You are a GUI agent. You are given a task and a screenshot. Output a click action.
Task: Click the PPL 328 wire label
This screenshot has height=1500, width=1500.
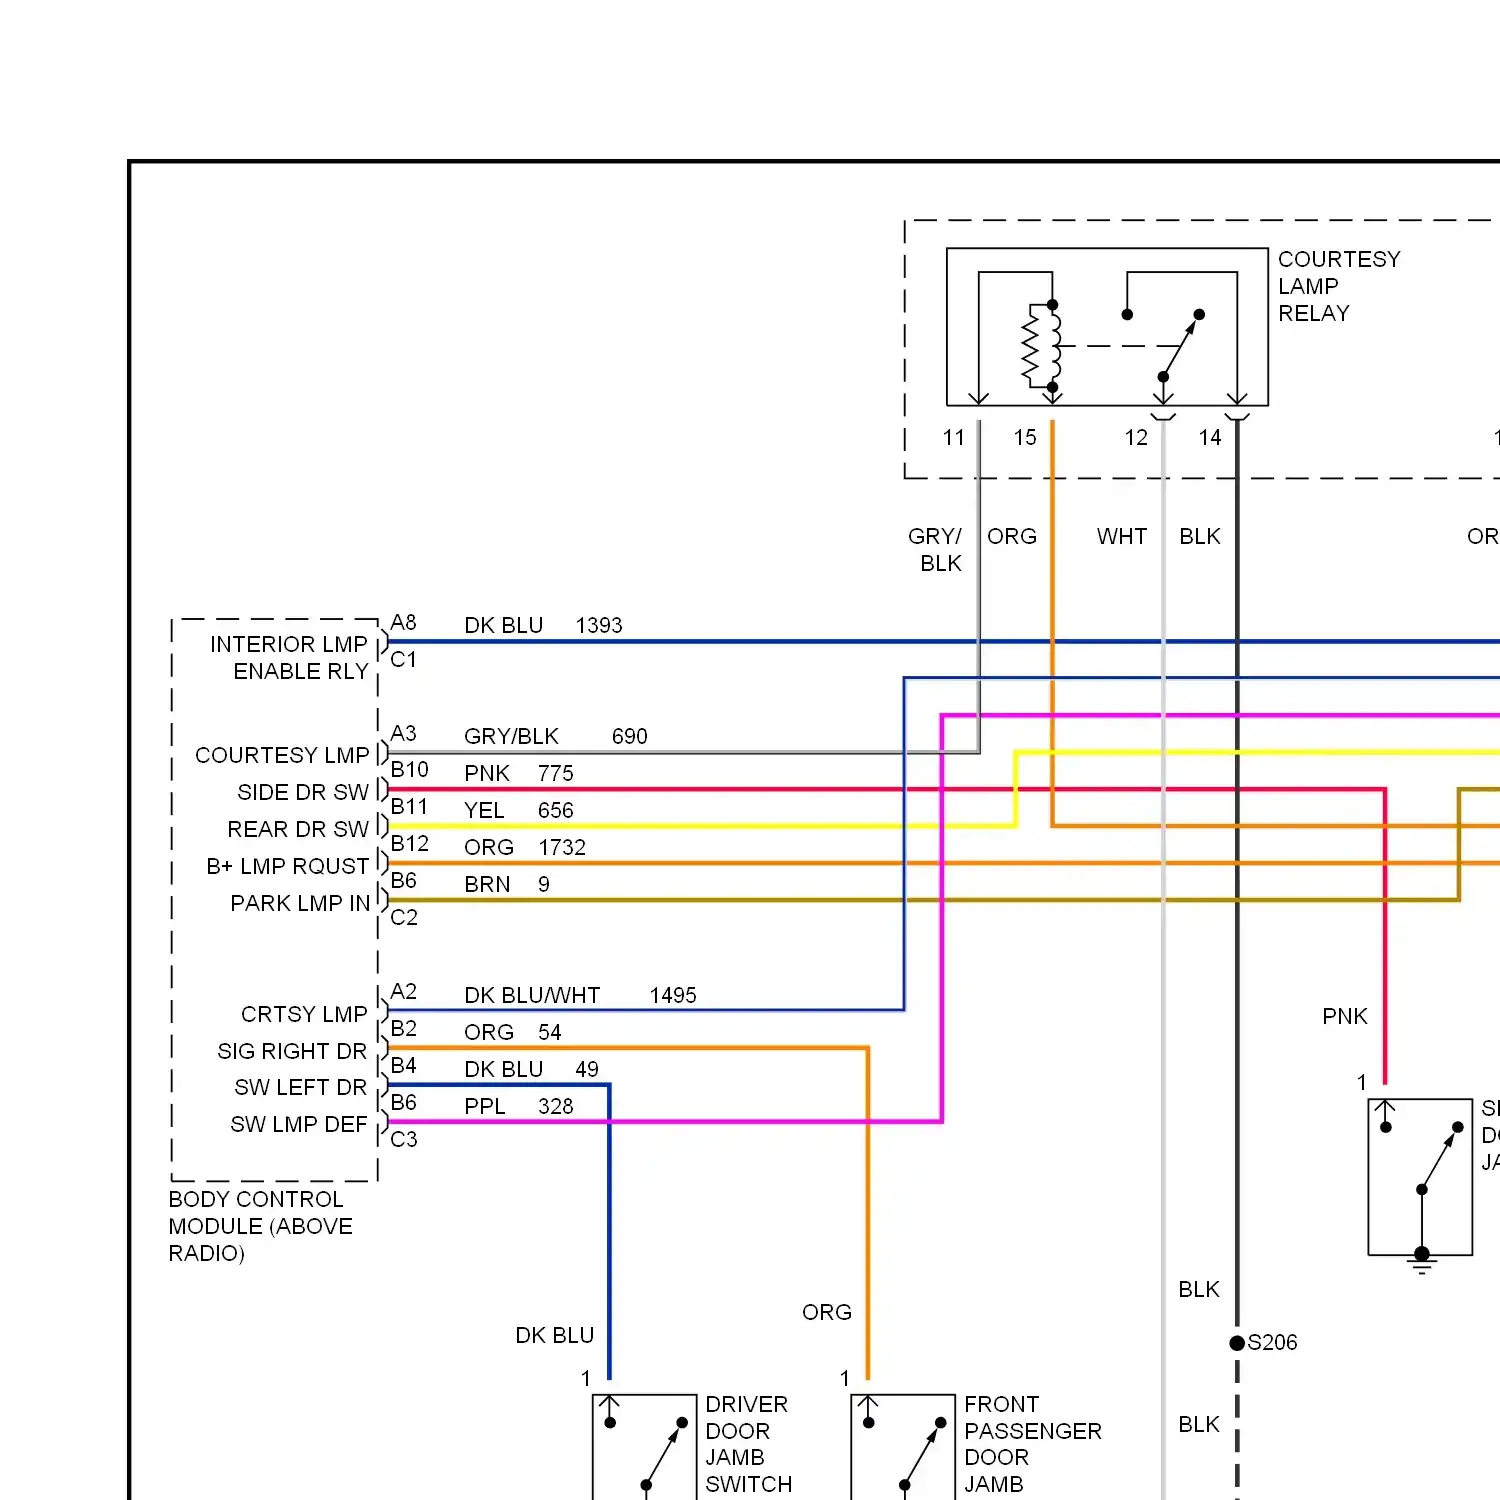519,1107
